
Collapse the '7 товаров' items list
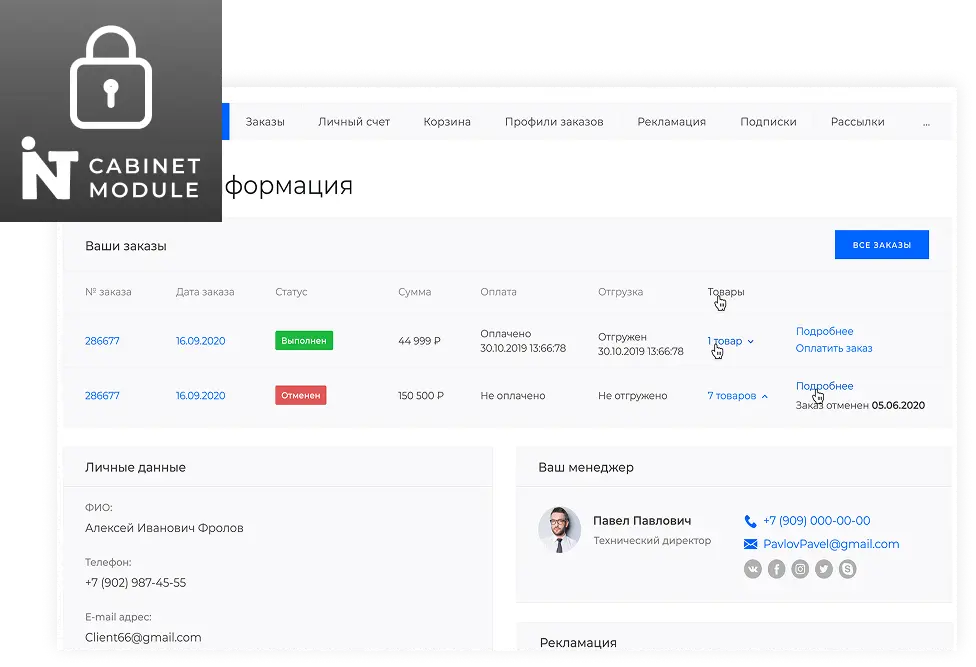coord(737,396)
